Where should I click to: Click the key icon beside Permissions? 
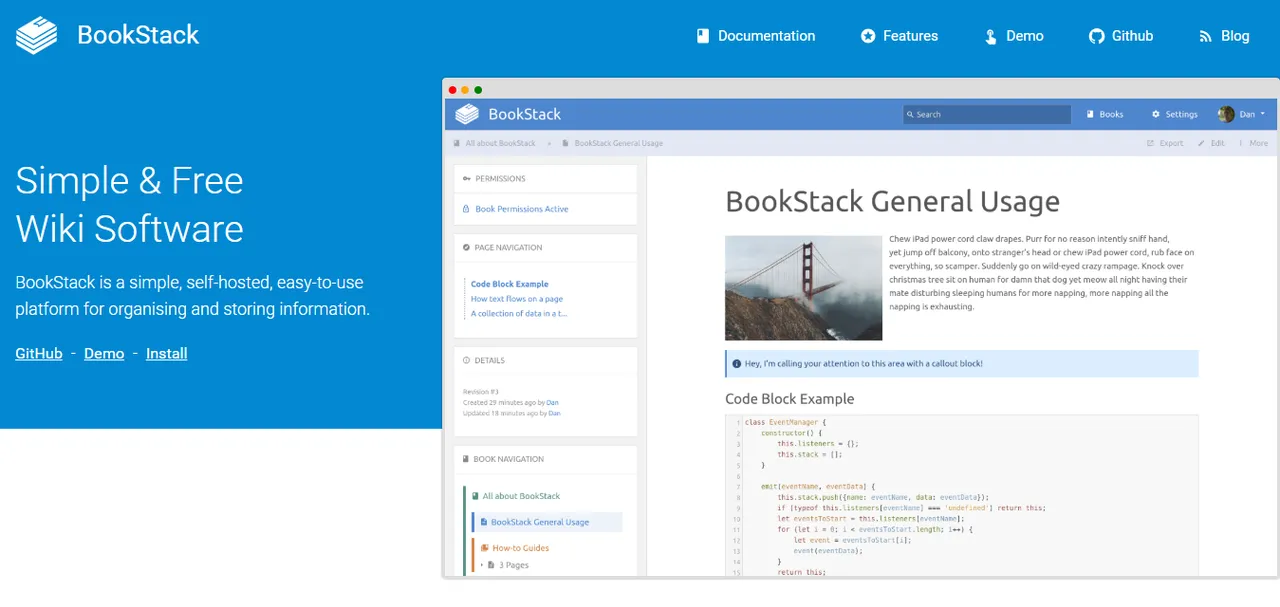pos(467,179)
